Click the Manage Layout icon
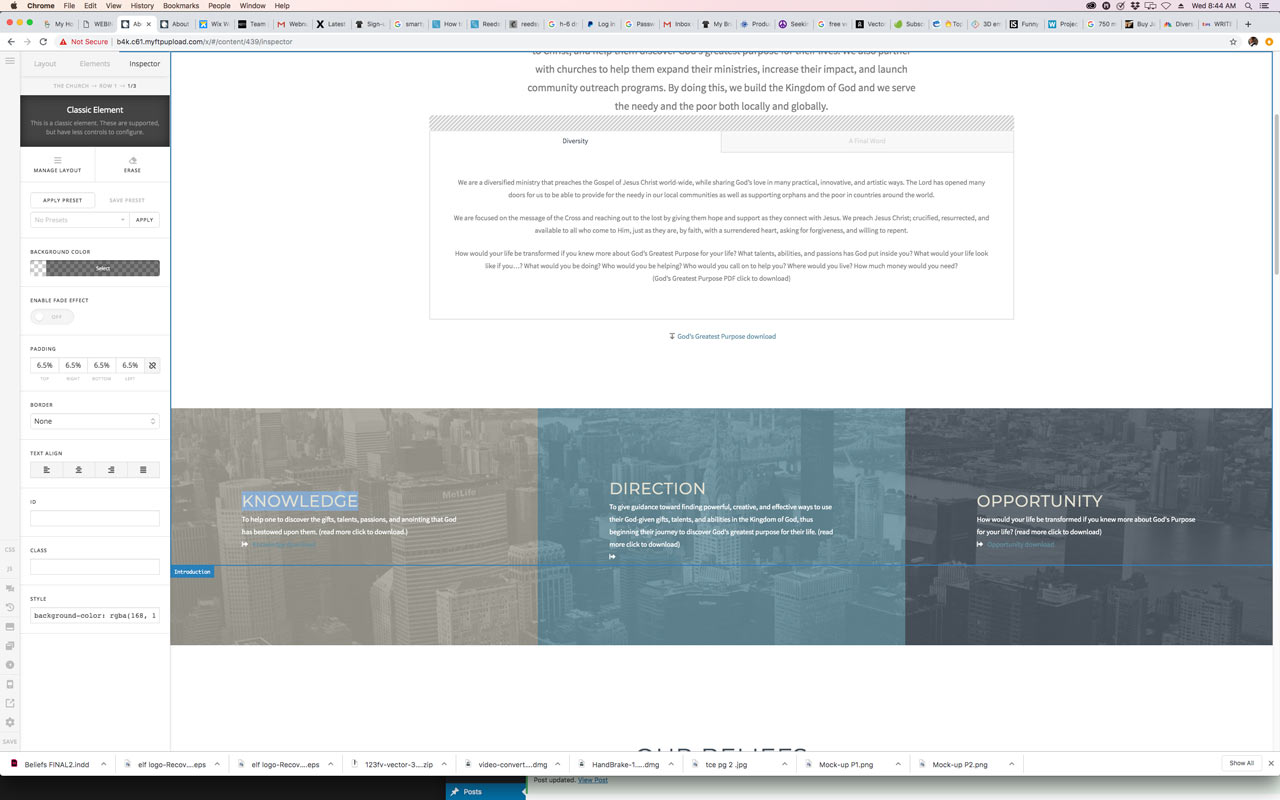This screenshot has height=800, width=1280. point(57,160)
